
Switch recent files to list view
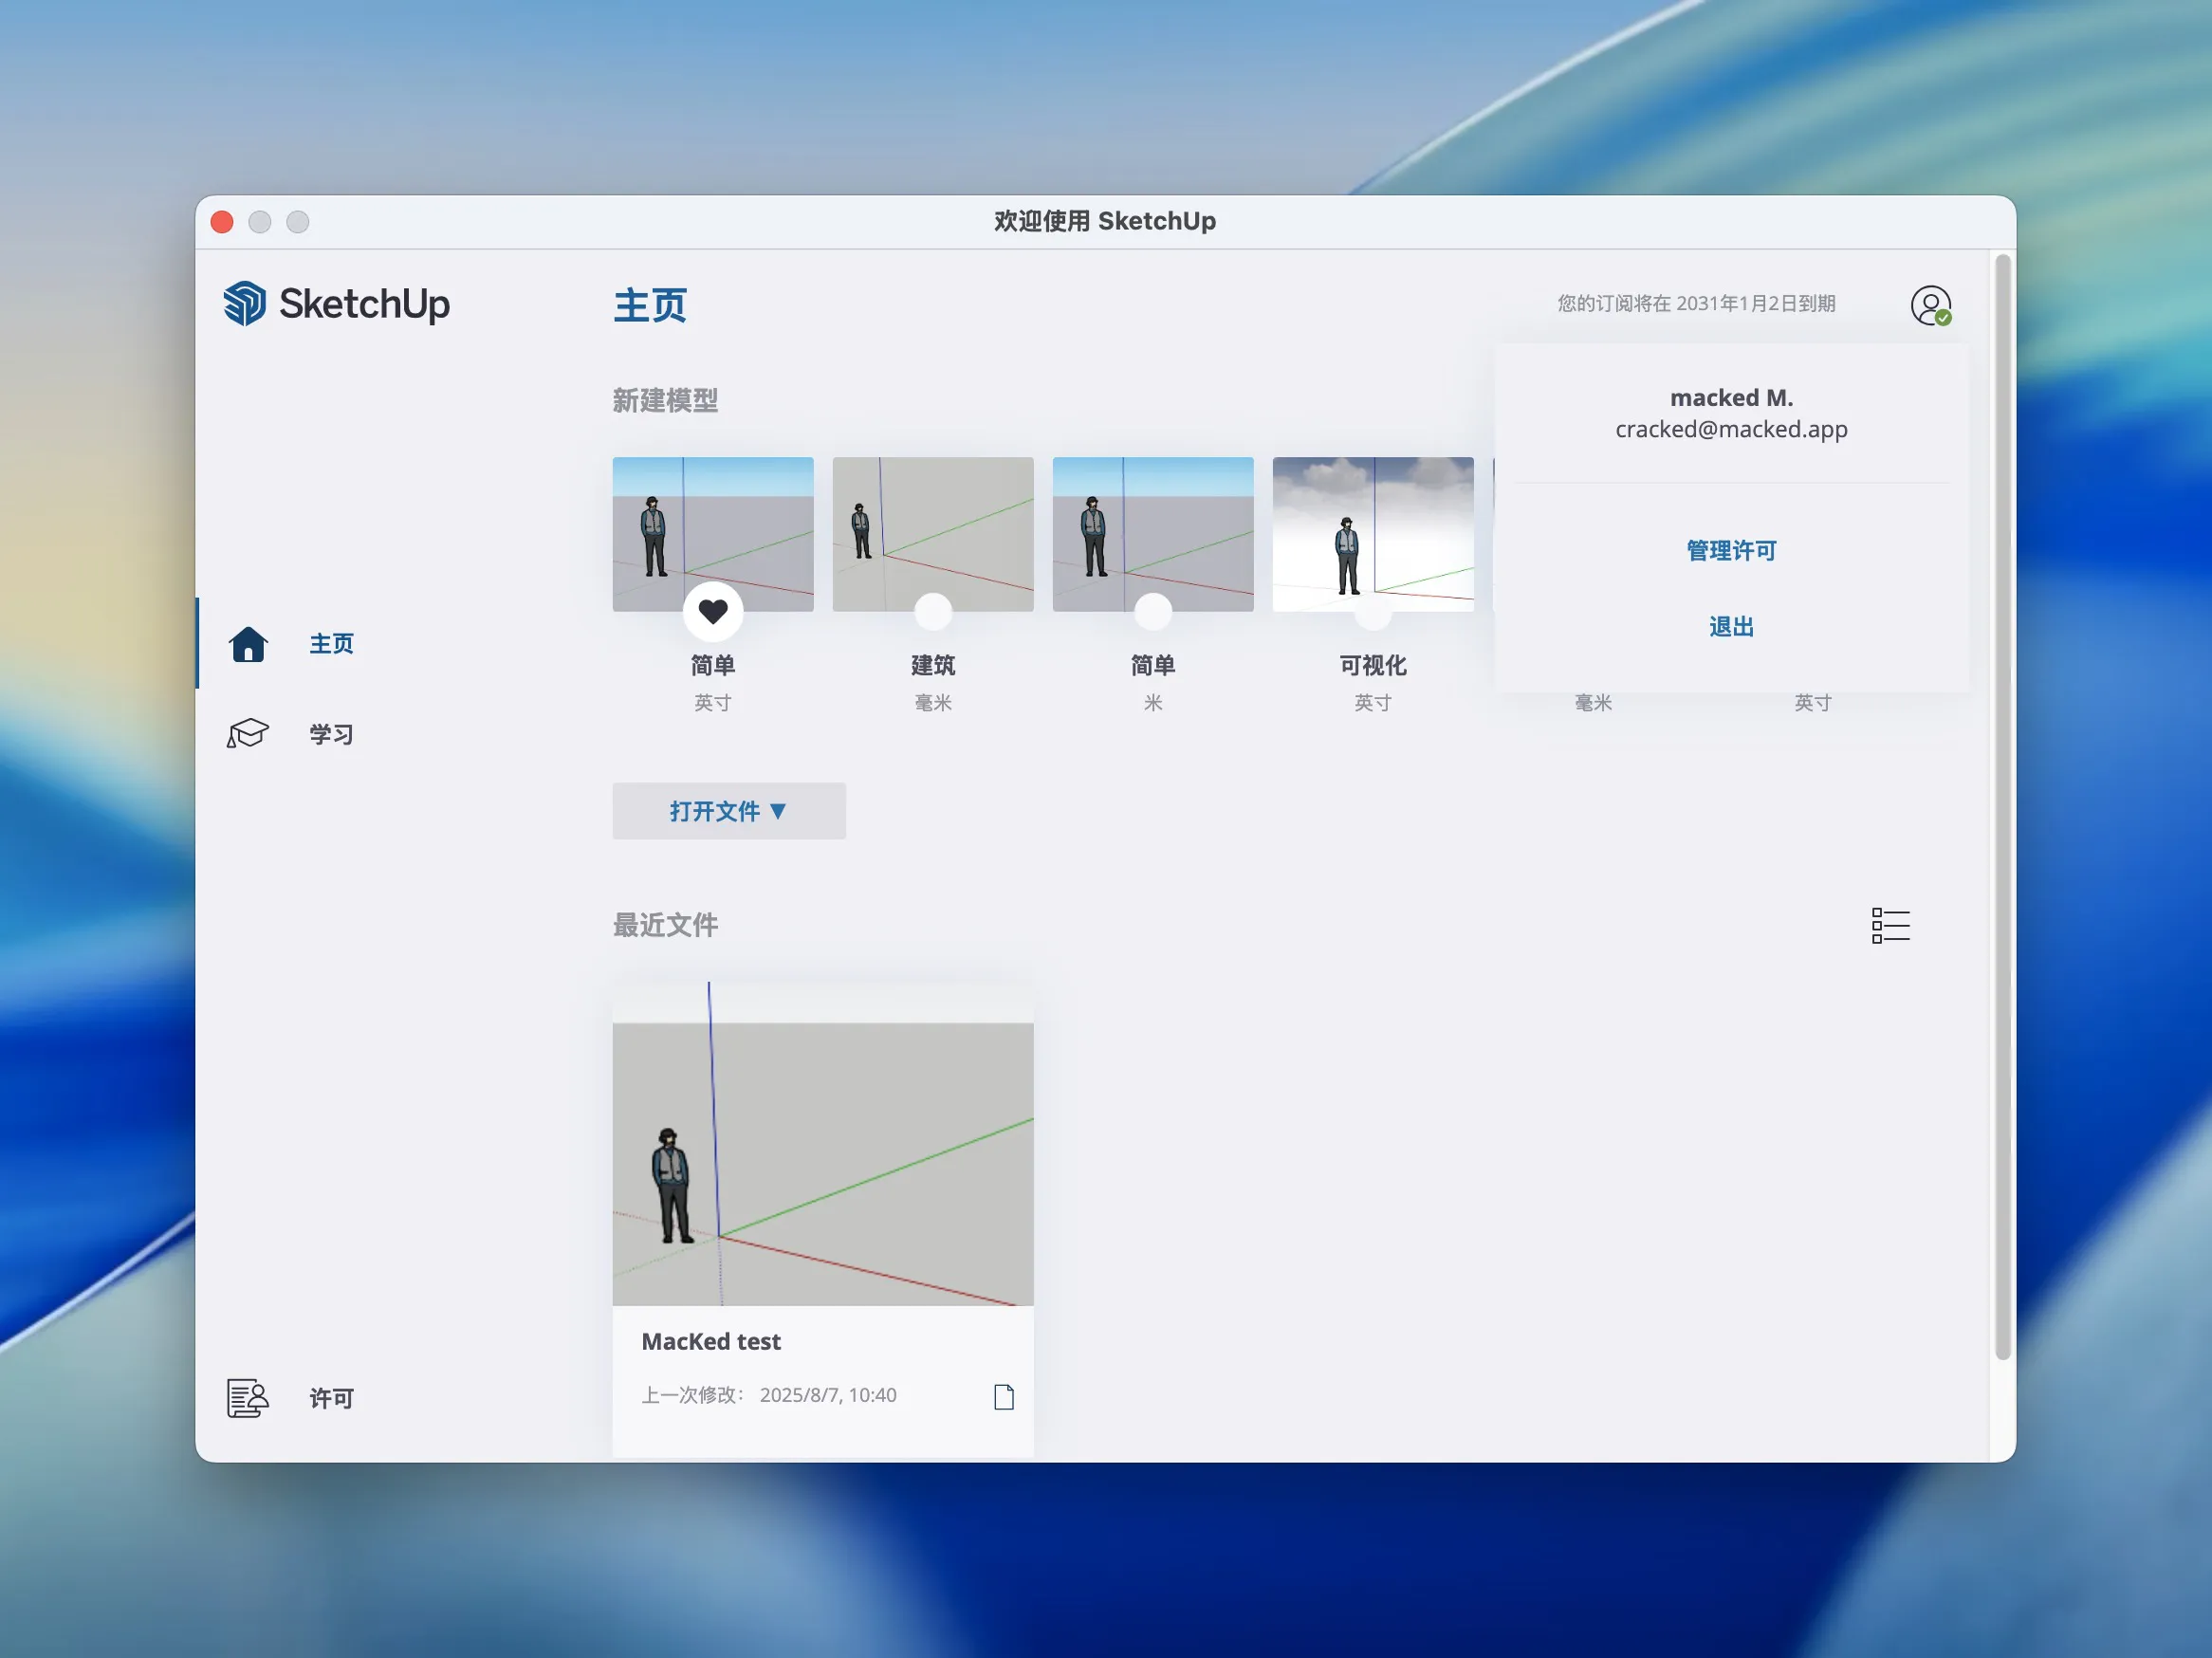(1890, 926)
